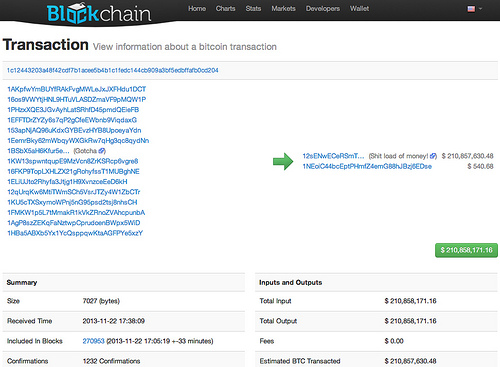Open the Developers page
Viewport: 500px width, 367px height.
[x=323, y=9]
